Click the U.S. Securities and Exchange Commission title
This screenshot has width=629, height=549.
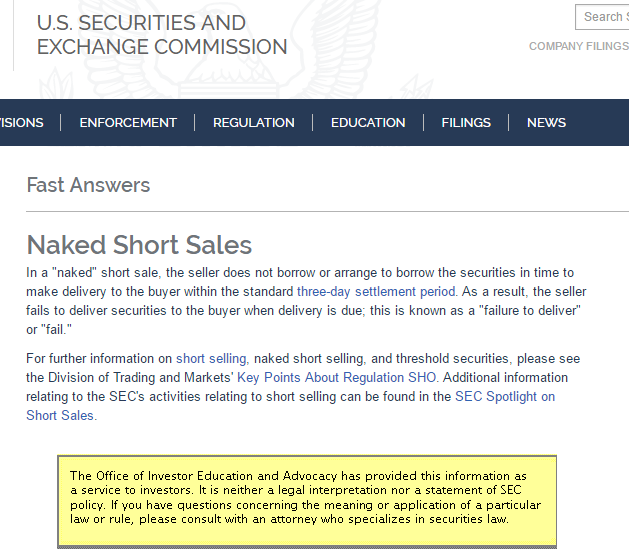click(x=162, y=35)
